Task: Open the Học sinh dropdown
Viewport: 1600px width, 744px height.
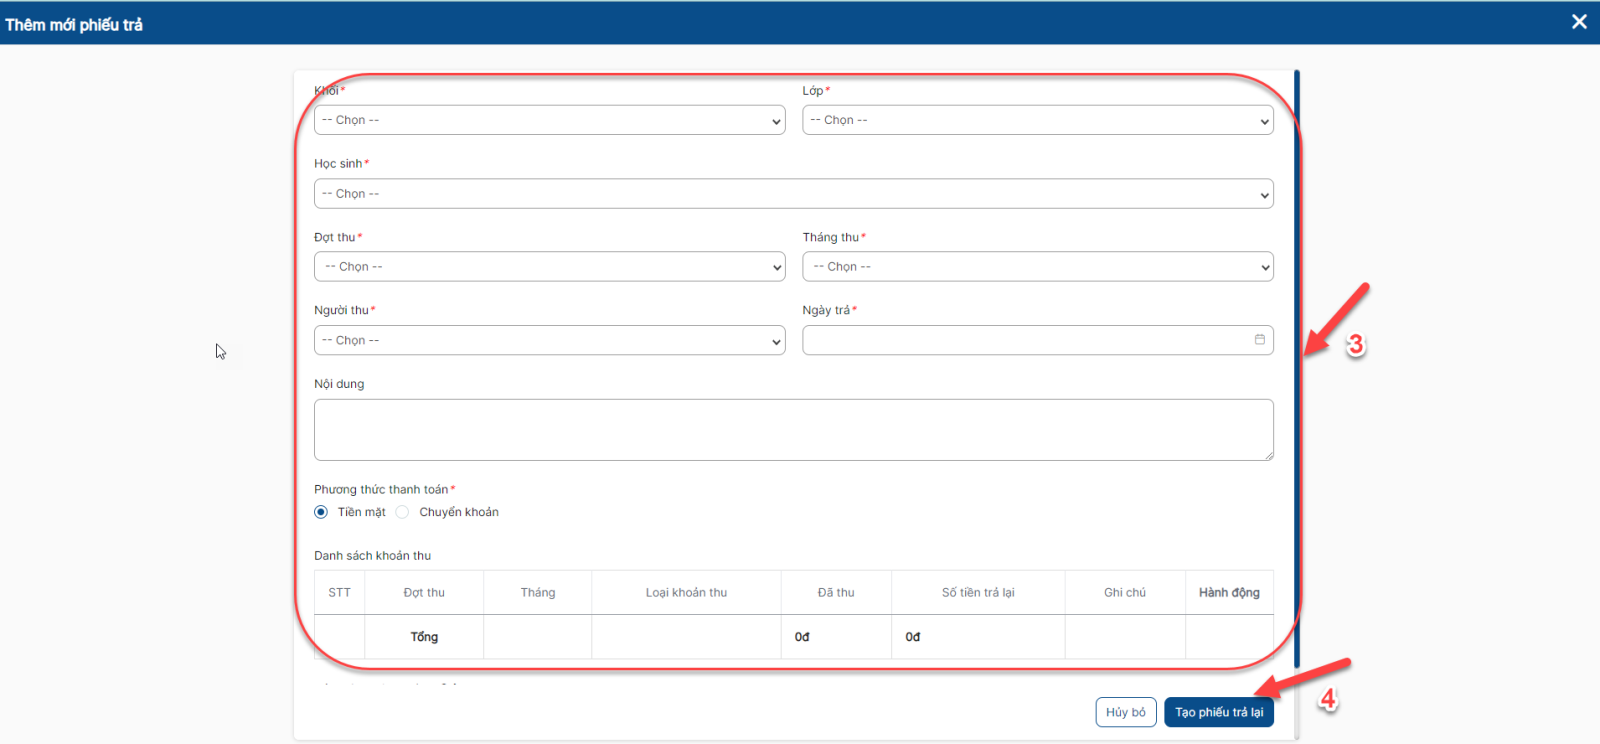Action: 794,194
